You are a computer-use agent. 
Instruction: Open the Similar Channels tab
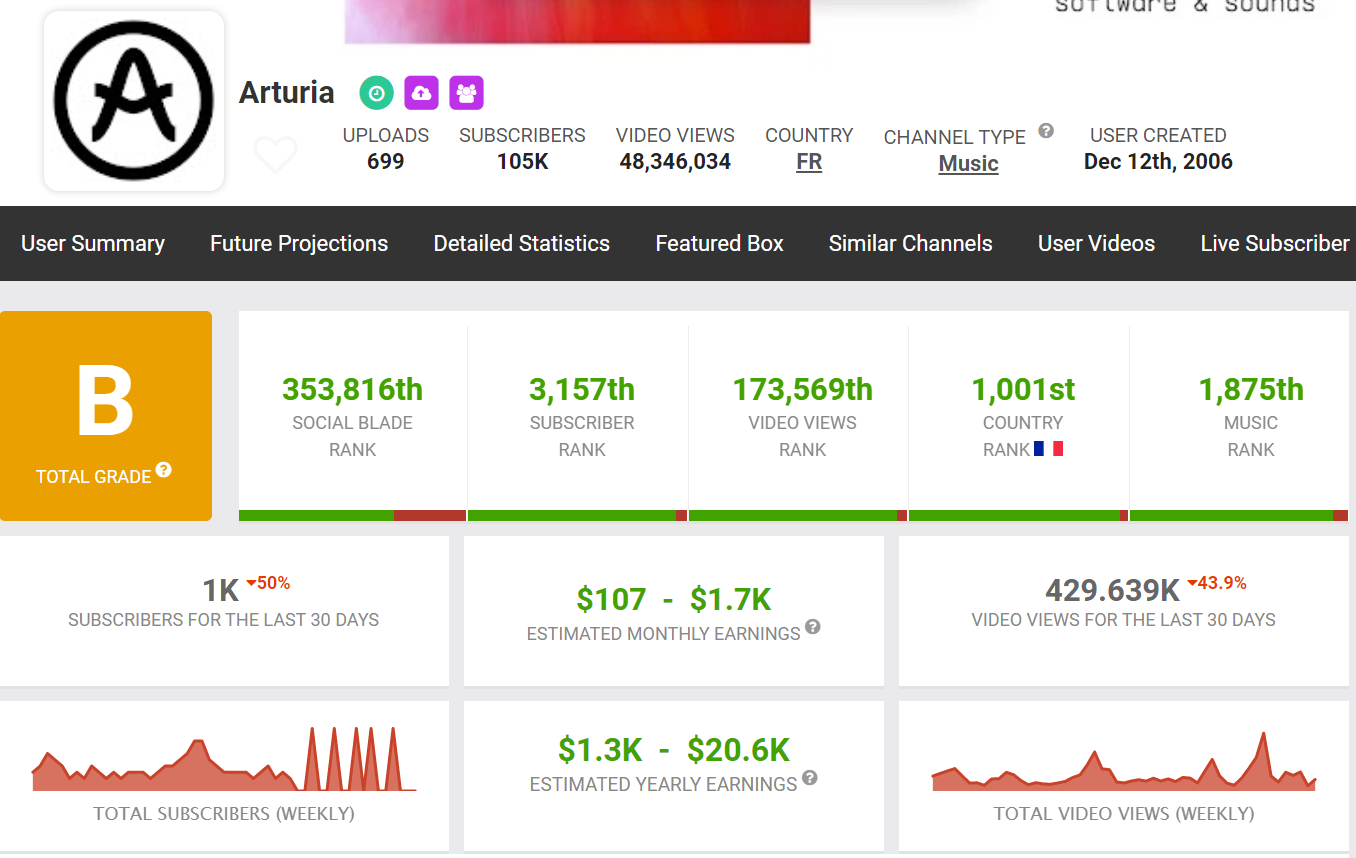tap(911, 243)
